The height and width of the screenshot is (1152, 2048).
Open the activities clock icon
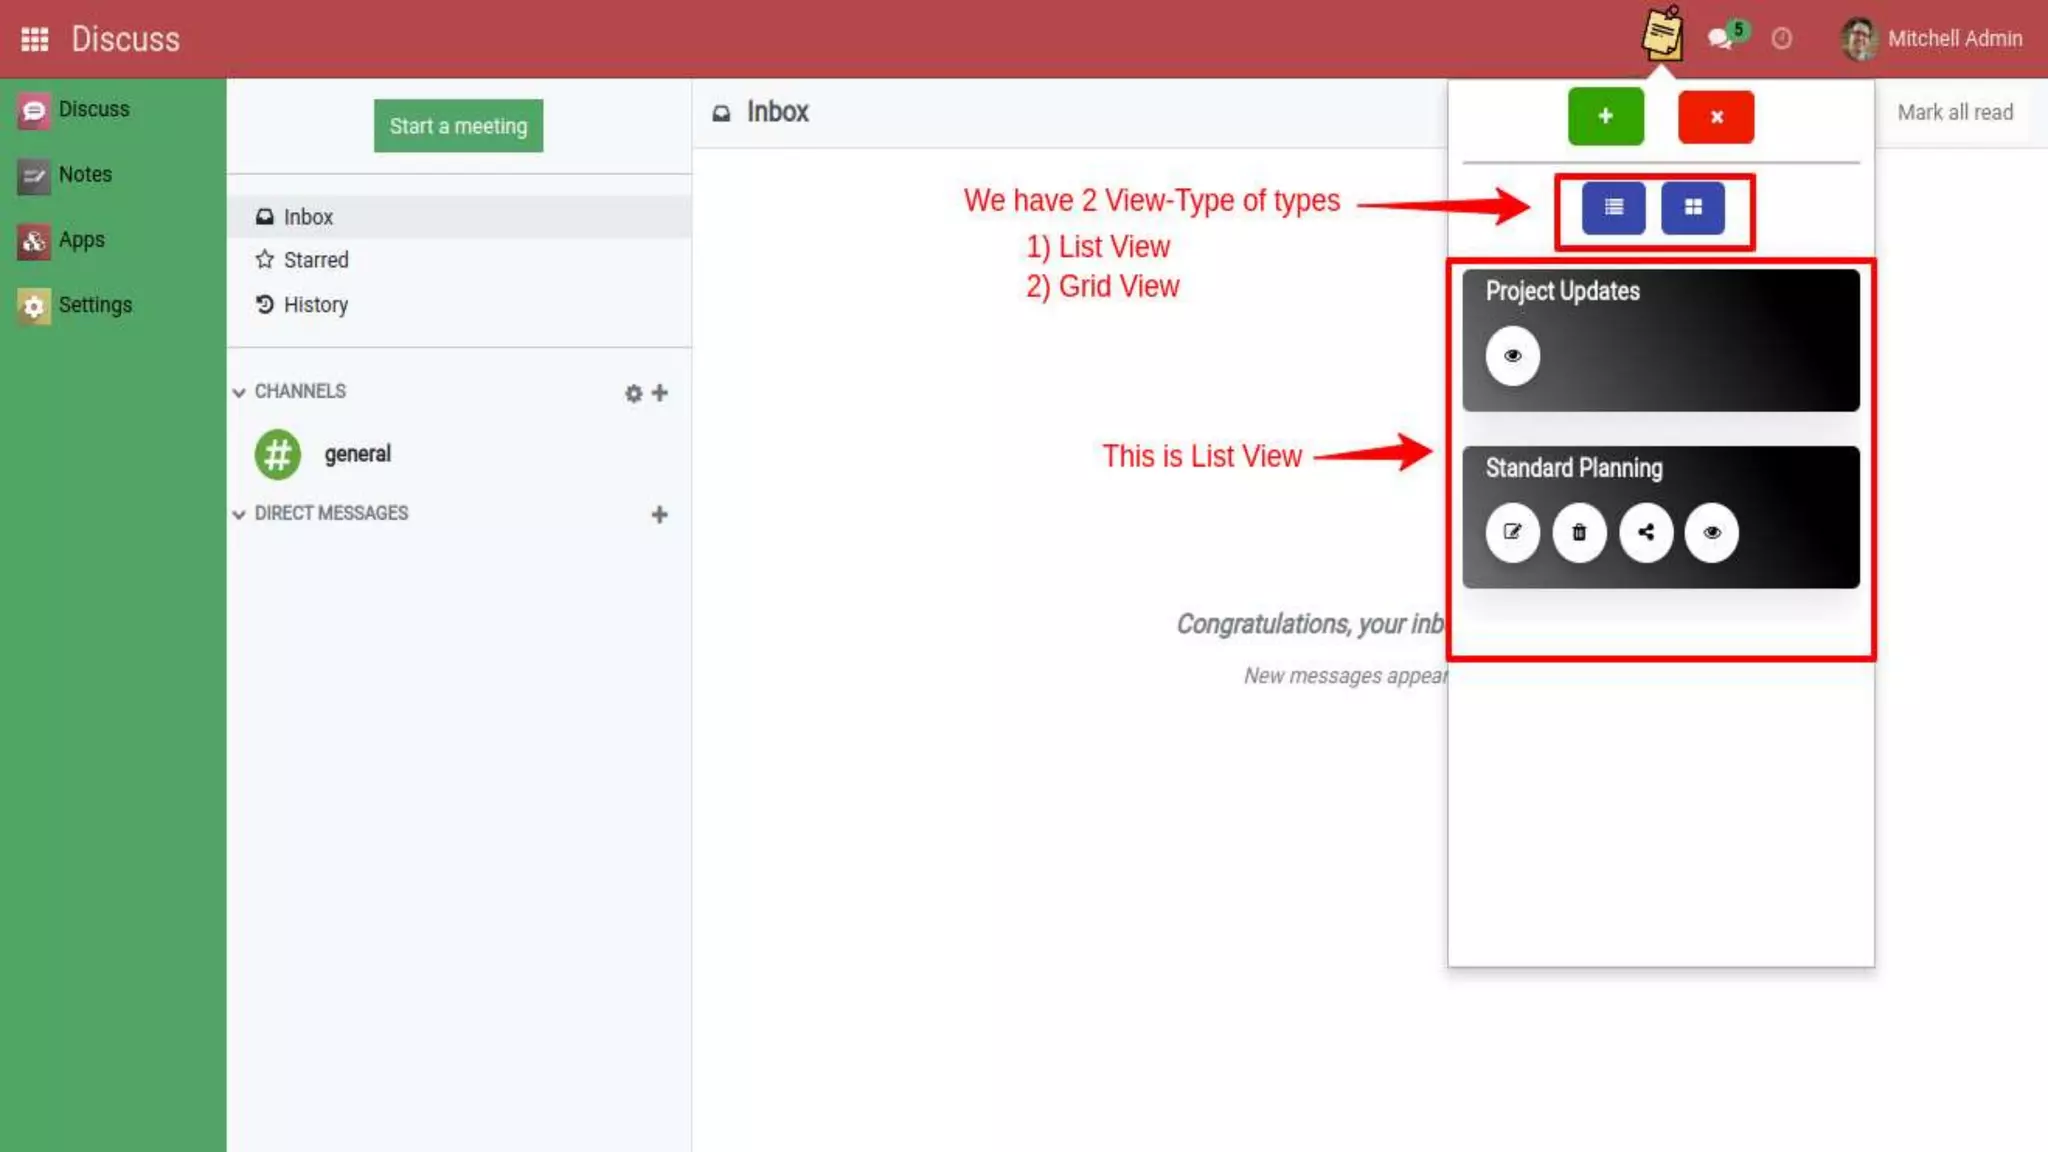point(1781,39)
